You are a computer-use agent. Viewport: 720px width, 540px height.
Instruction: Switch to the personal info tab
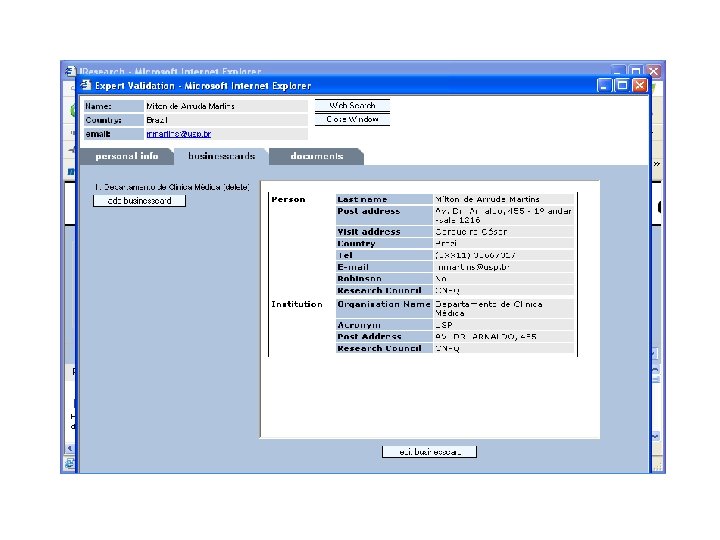127,156
